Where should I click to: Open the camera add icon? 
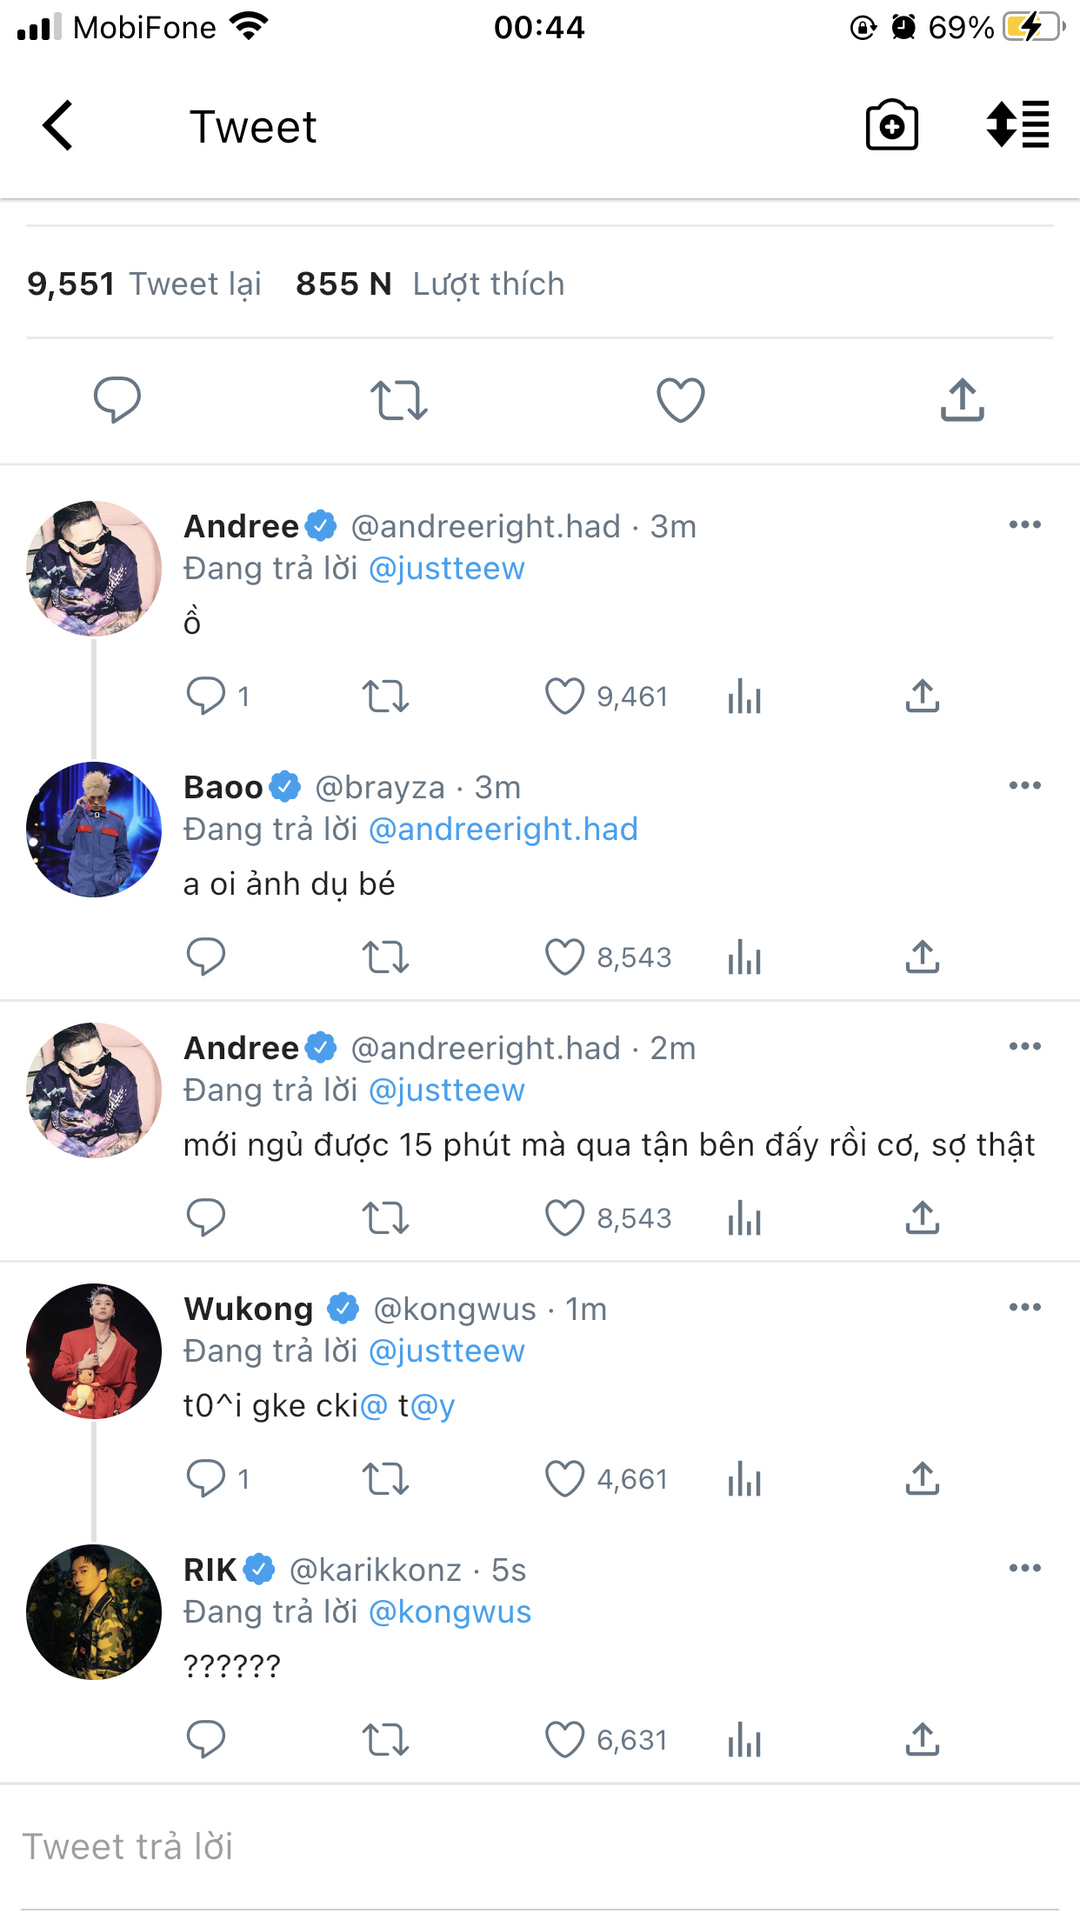pos(891,126)
